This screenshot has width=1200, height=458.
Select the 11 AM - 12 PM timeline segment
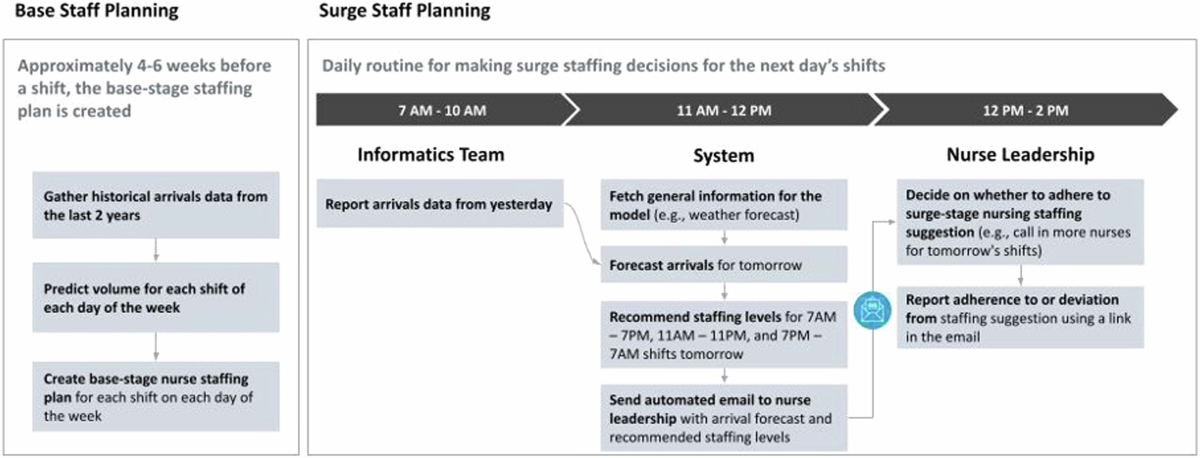click(x=722, y=109)
